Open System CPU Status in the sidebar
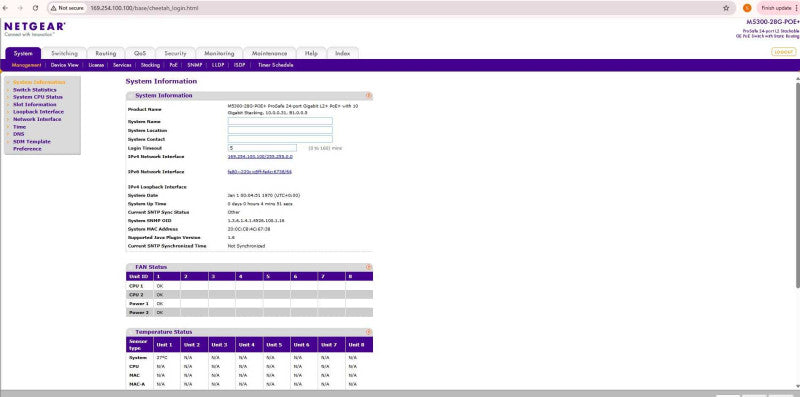Viewport: 800px width, 397px height. click(x=38, y=97)
